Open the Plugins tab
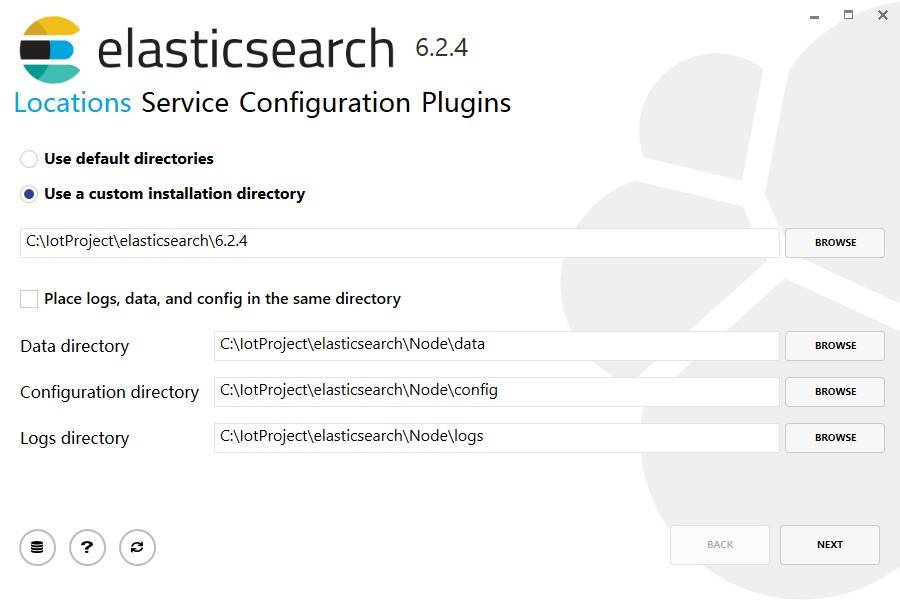 466,103
